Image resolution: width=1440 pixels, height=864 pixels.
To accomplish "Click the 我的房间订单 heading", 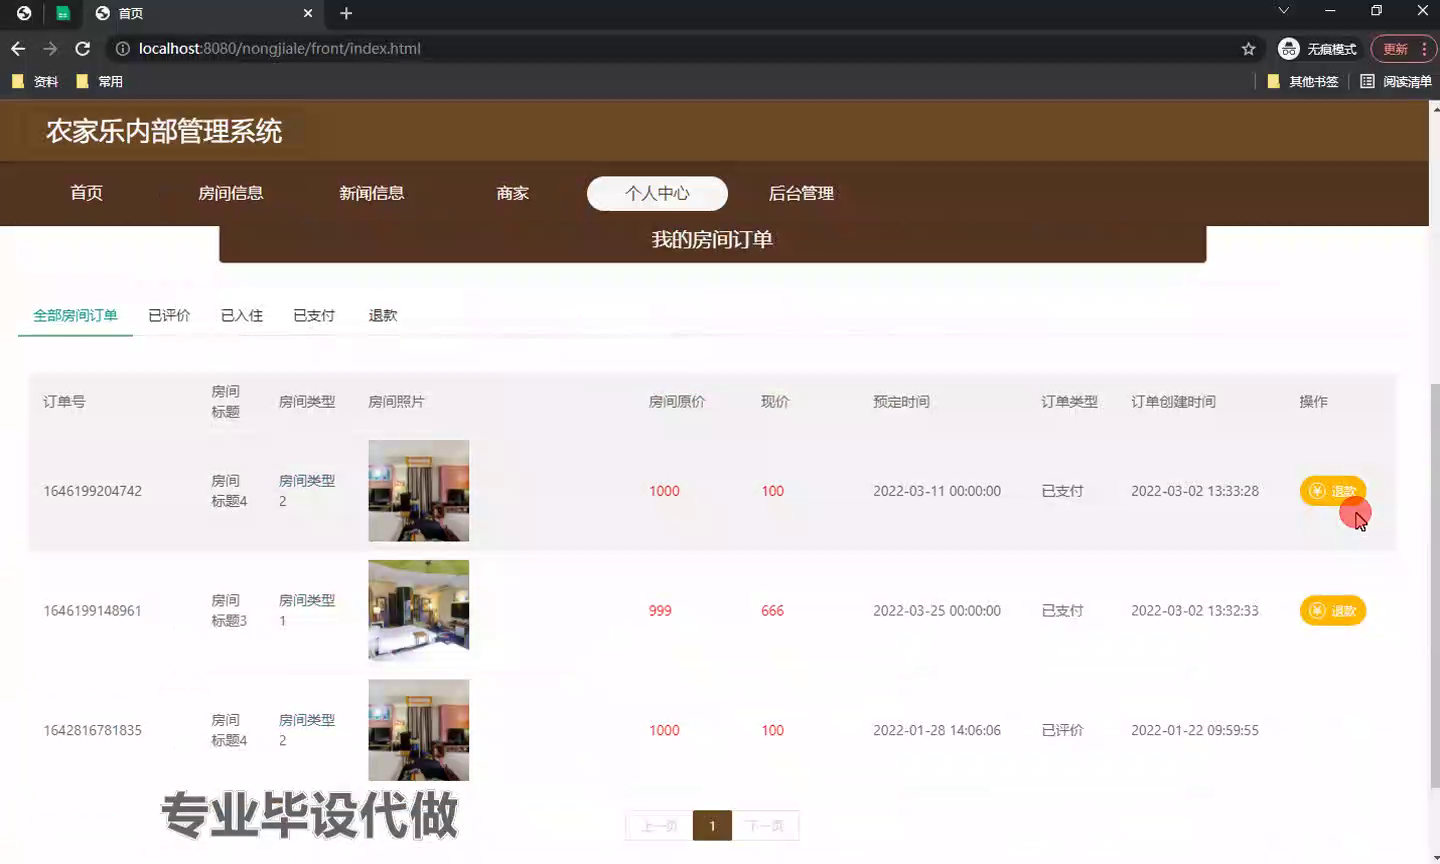I will click(712, 239).
